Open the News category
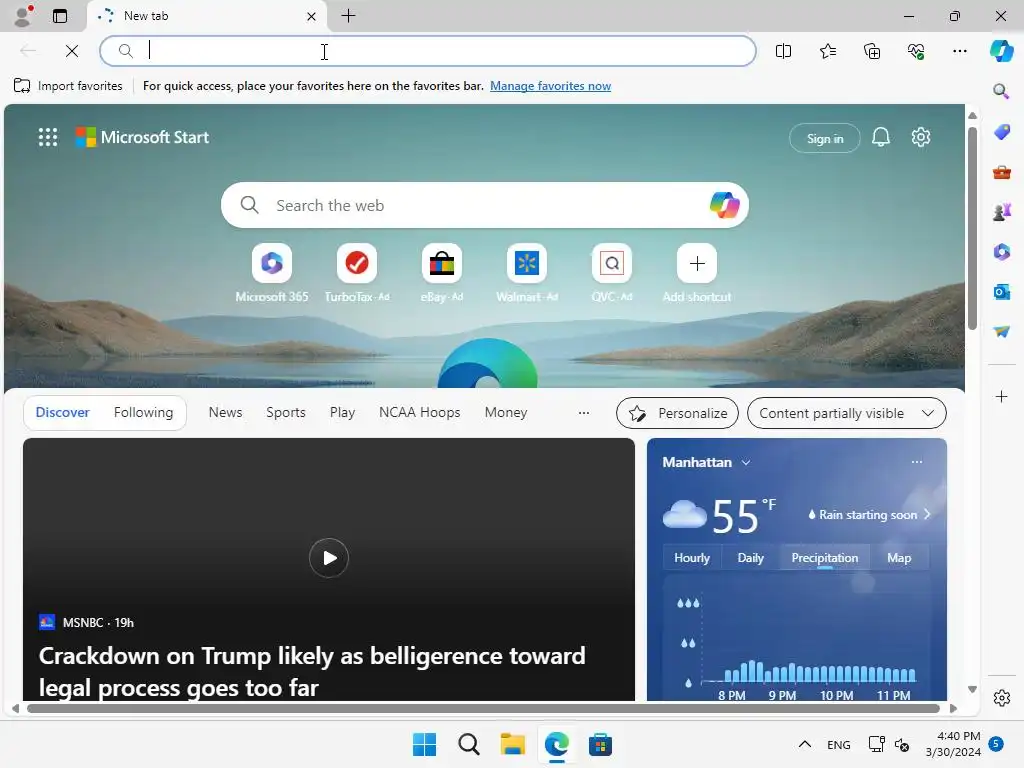 pyautogui.click(x=225, y=412)
